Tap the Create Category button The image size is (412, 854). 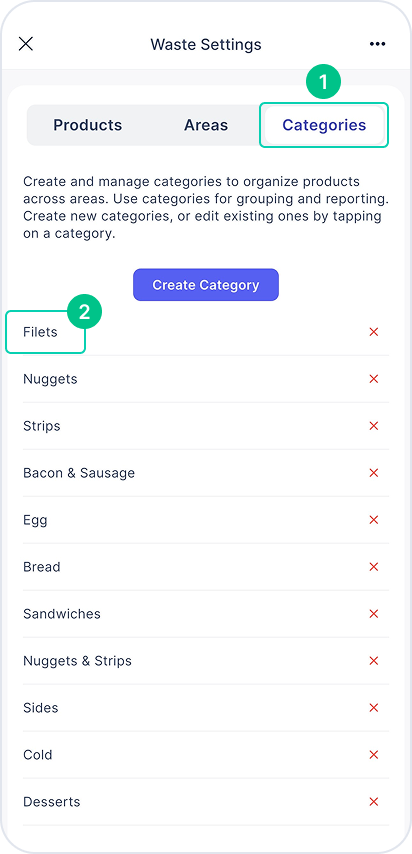[x=206, y=285]
